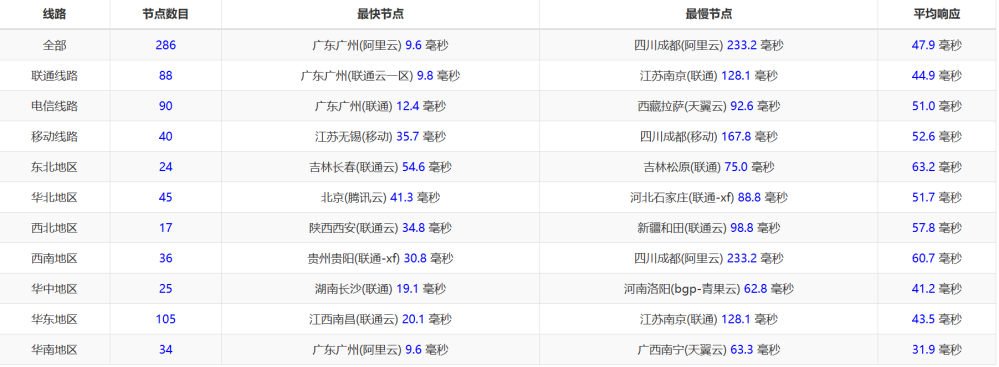Select the 西北地区 row label
999x367 pixels.
(55, 227)
